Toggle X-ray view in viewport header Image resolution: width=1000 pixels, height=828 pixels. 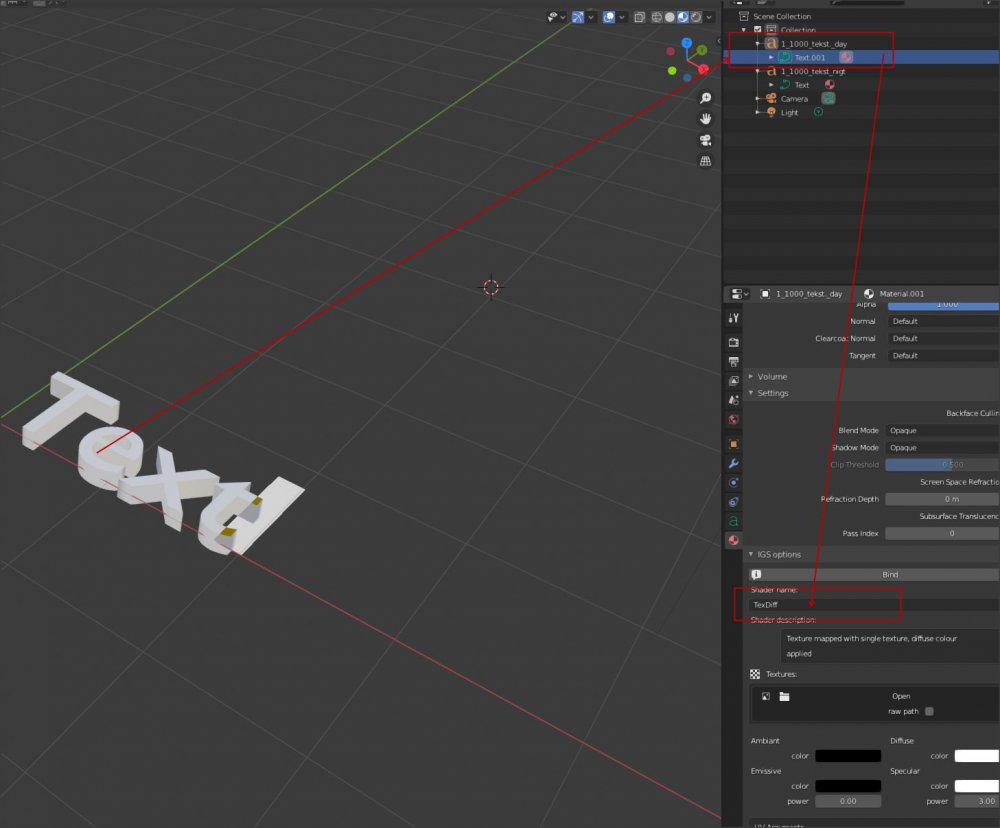pos(641,17)
